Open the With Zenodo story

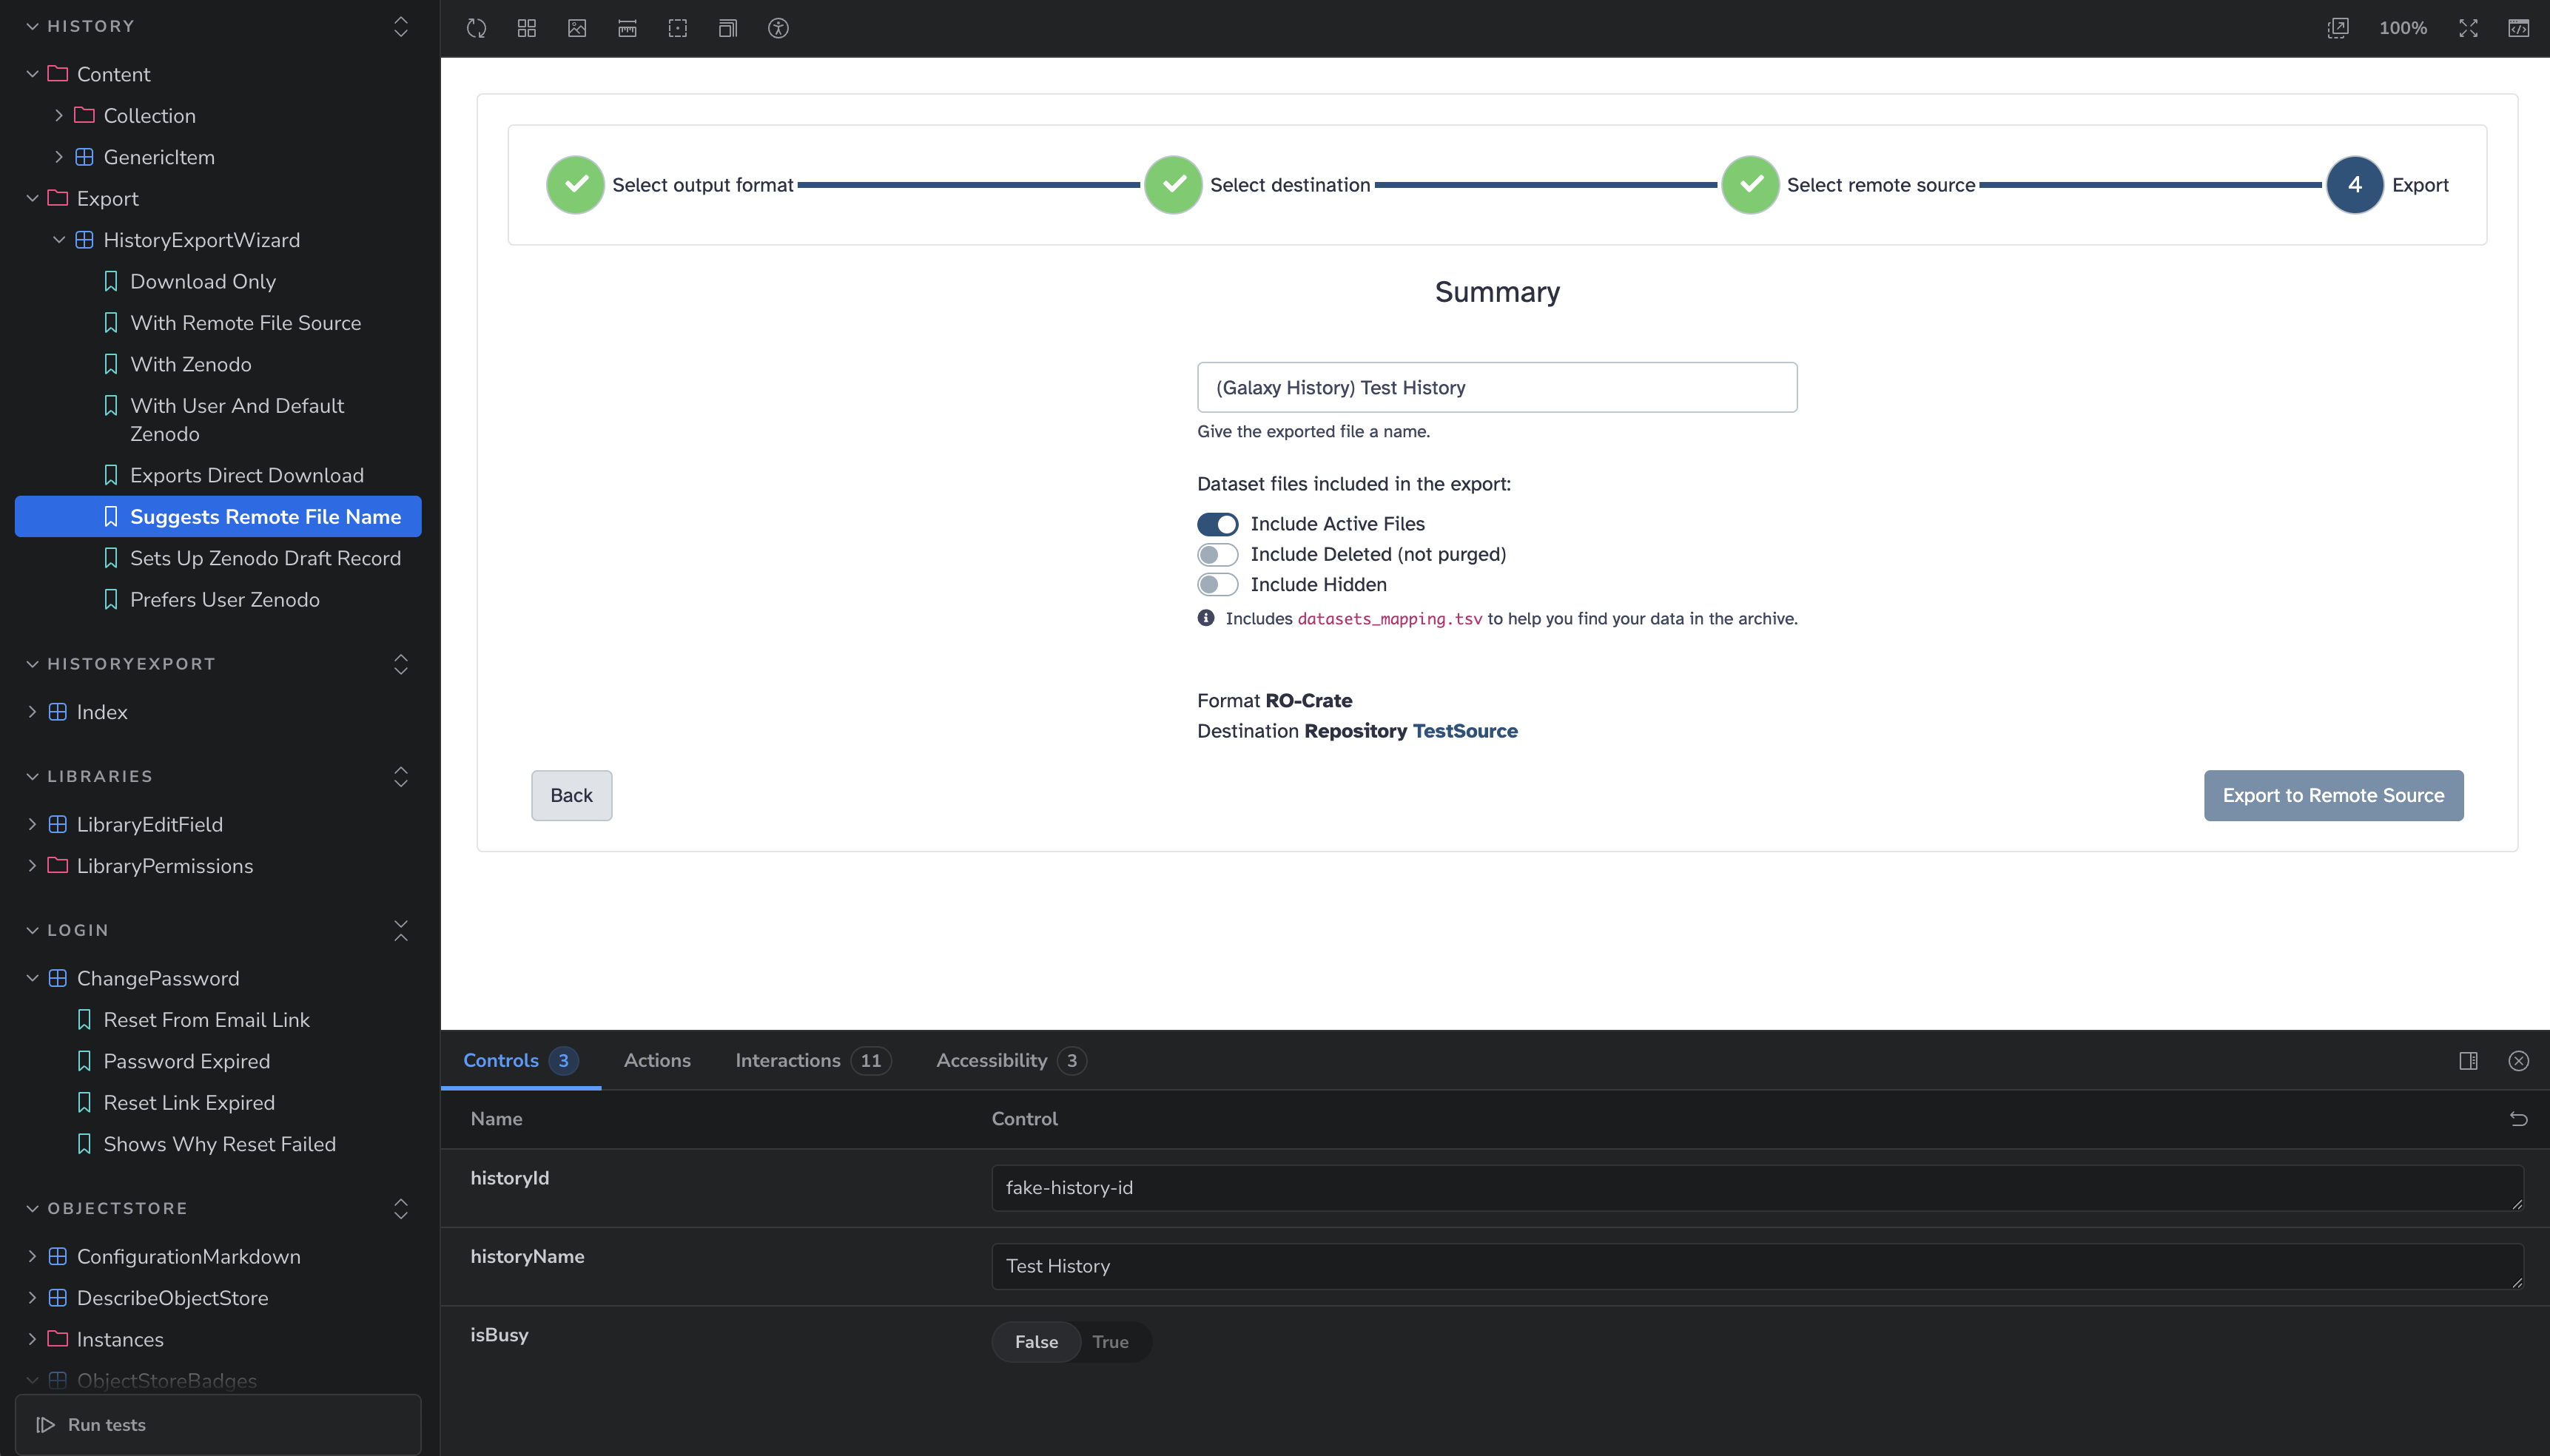(191, 364)
